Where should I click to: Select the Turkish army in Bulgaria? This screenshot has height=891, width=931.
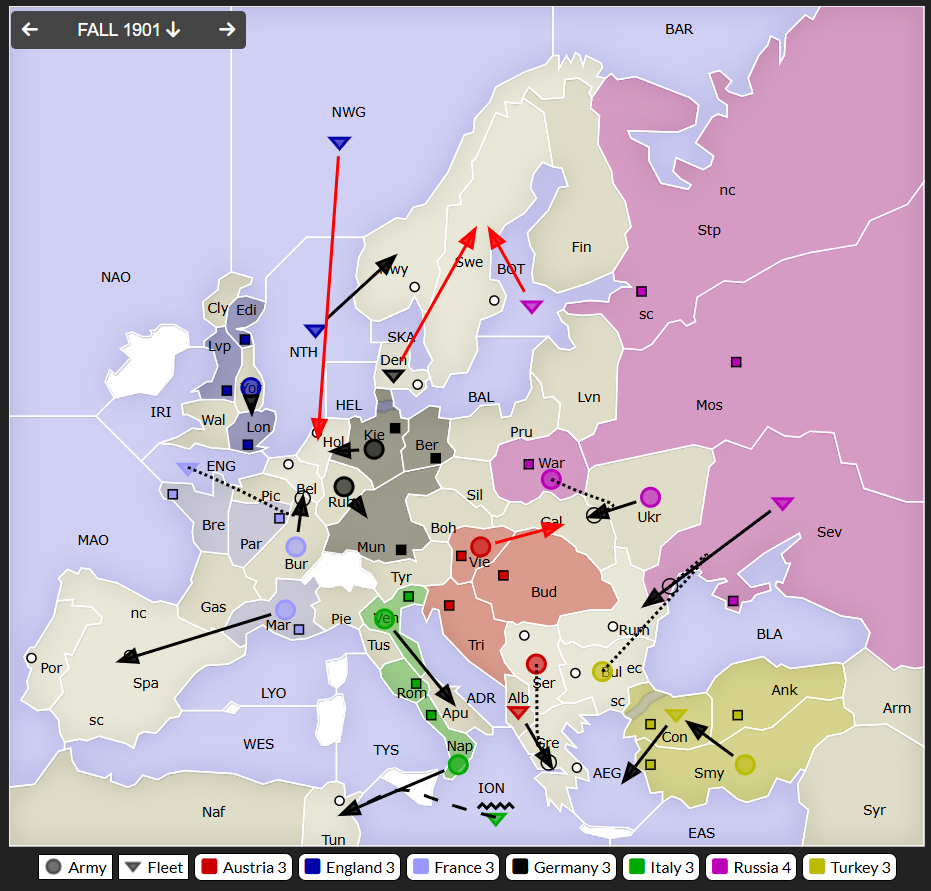pyautogui.click(x=602, y=671)
